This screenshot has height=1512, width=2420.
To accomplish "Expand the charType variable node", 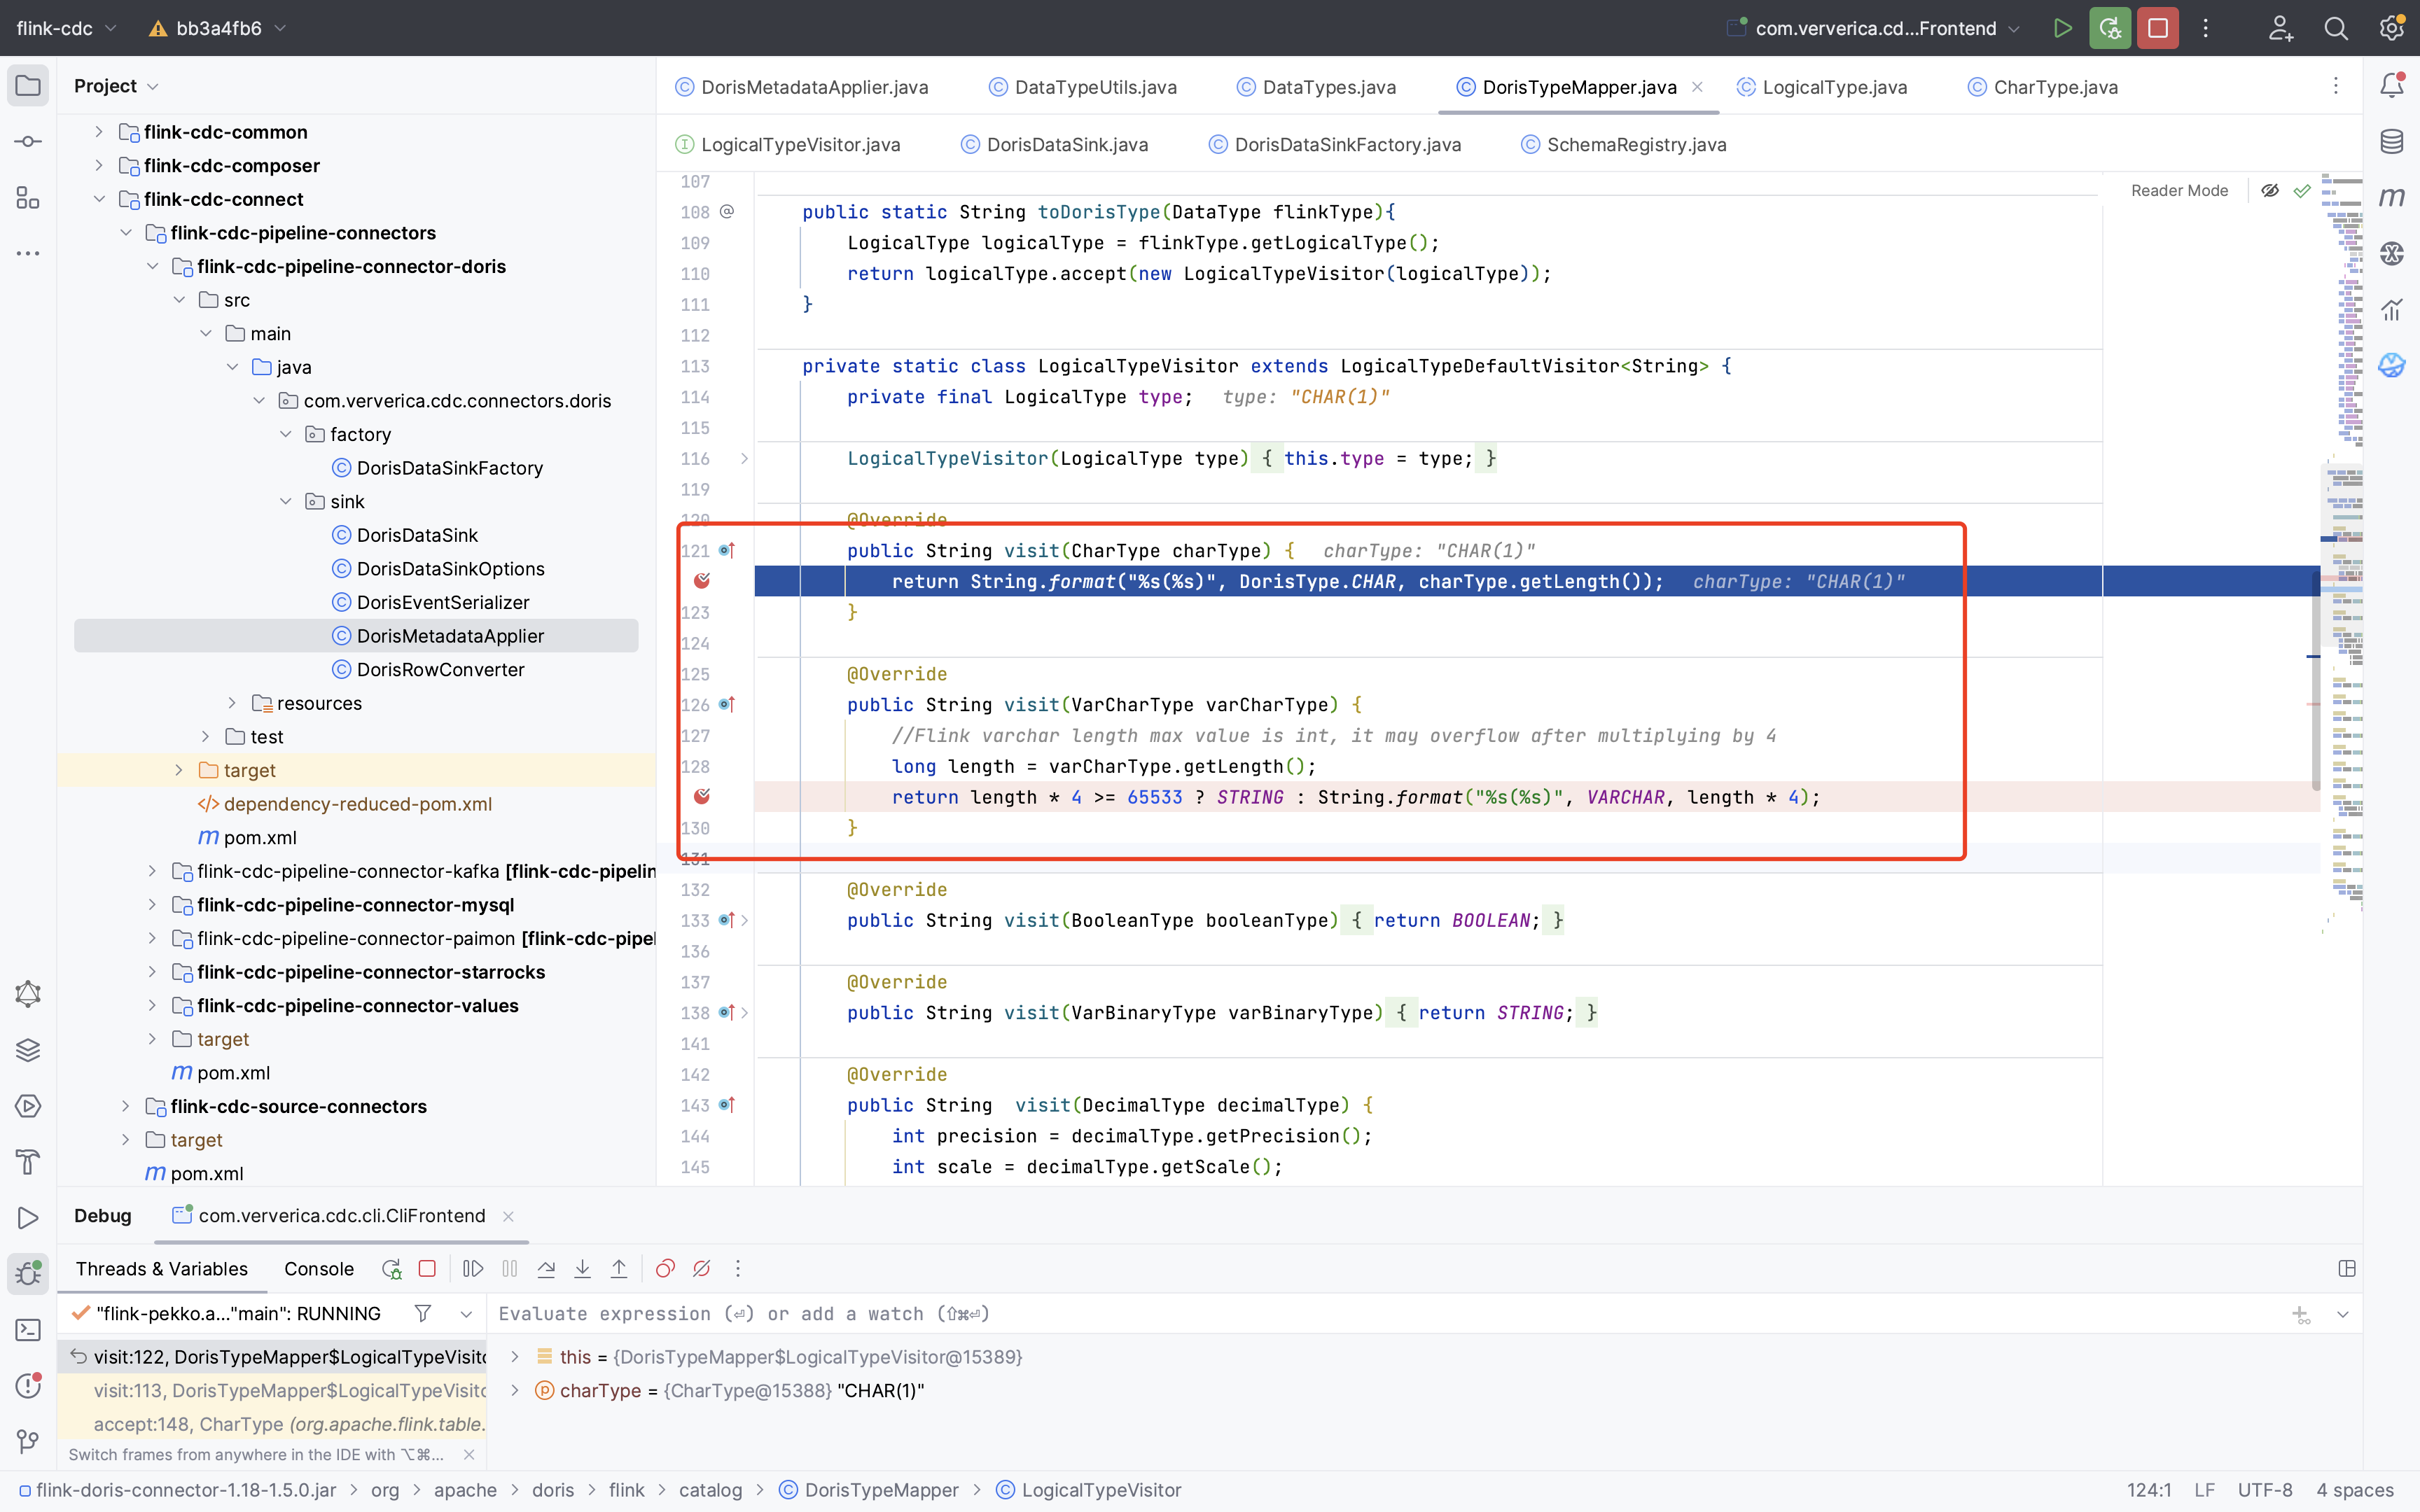I will coord(515,1390).
